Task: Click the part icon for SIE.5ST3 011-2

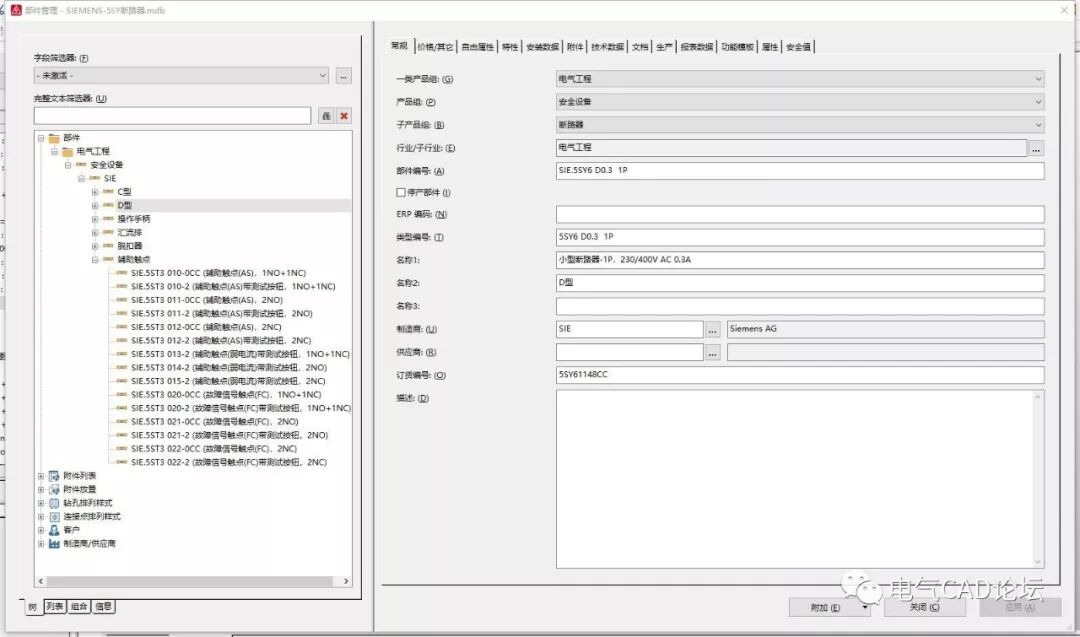Action: (x=122, y=314)
